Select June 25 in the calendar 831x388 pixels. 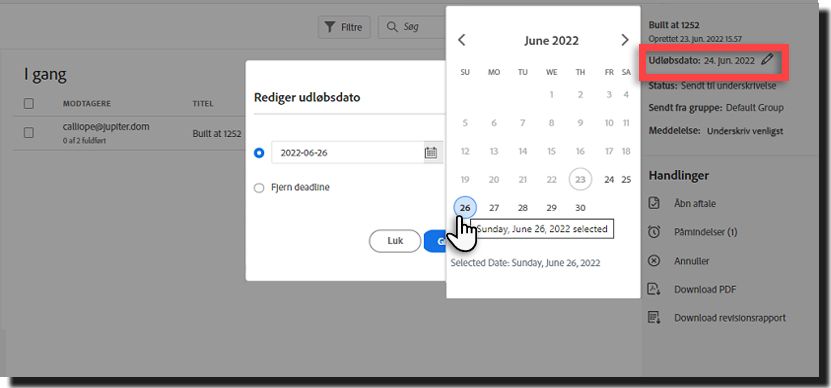[x=626, y=180]
